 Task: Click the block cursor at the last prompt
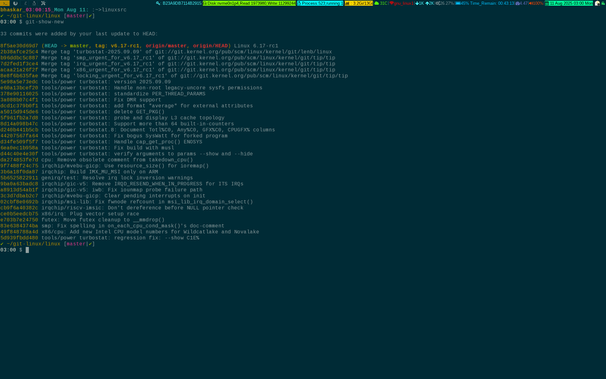pyautogui.click(x=27, y=250)
